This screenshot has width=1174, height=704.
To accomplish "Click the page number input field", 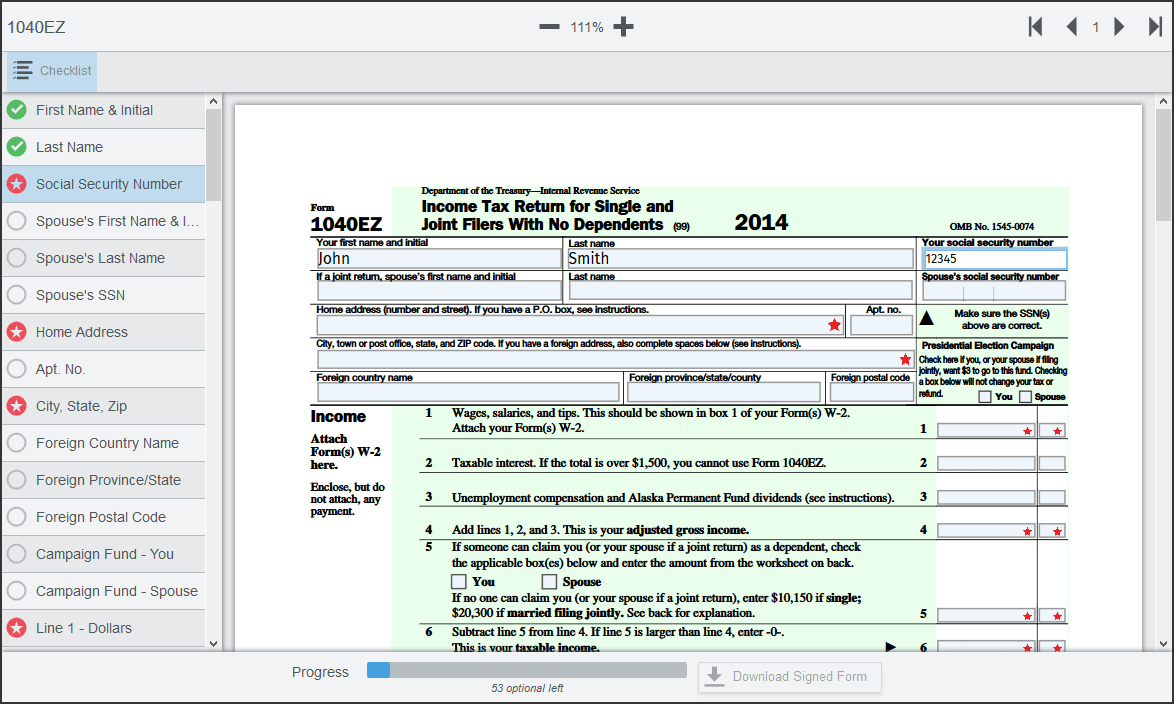I will pyautogui.click(x=1095, y=26).
